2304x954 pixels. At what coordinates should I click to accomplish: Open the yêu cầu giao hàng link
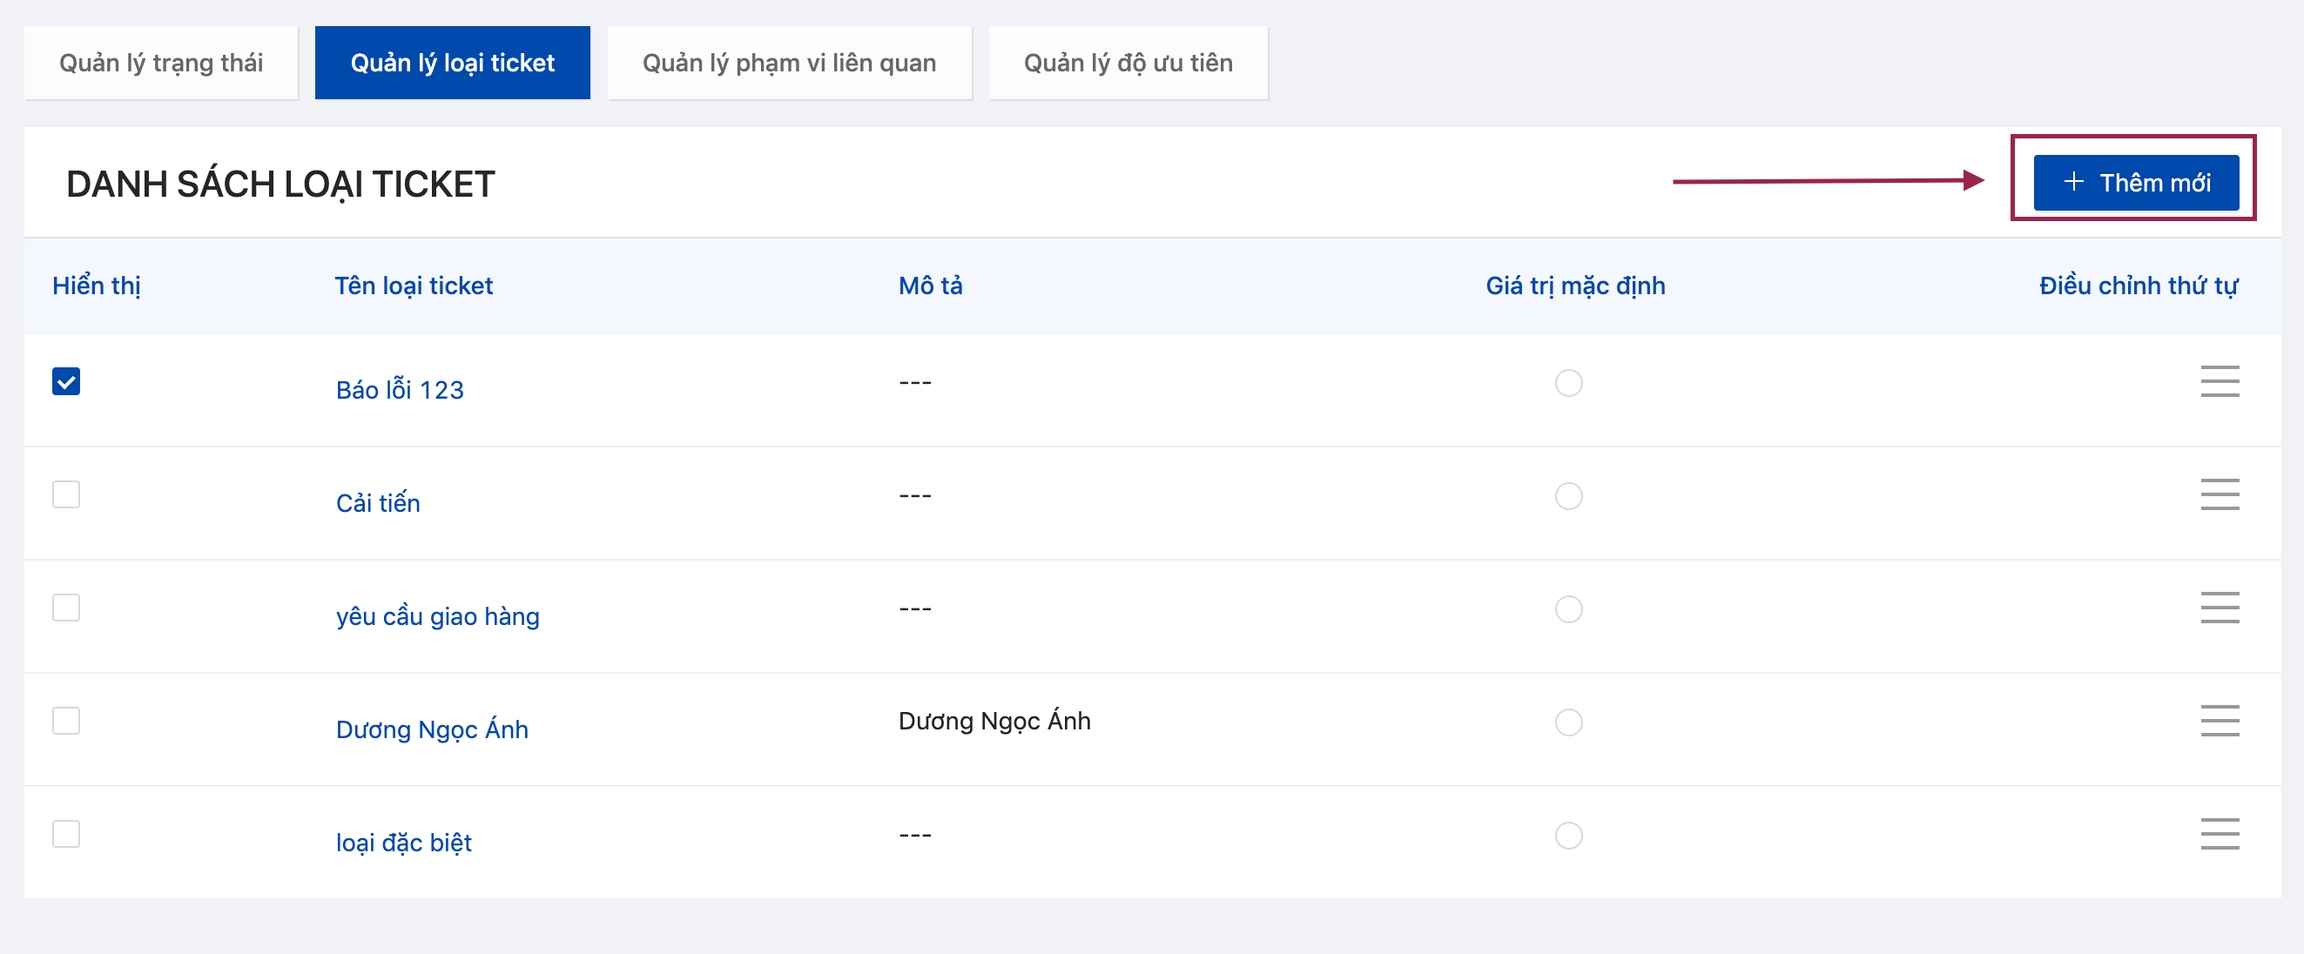pos(437,616)
